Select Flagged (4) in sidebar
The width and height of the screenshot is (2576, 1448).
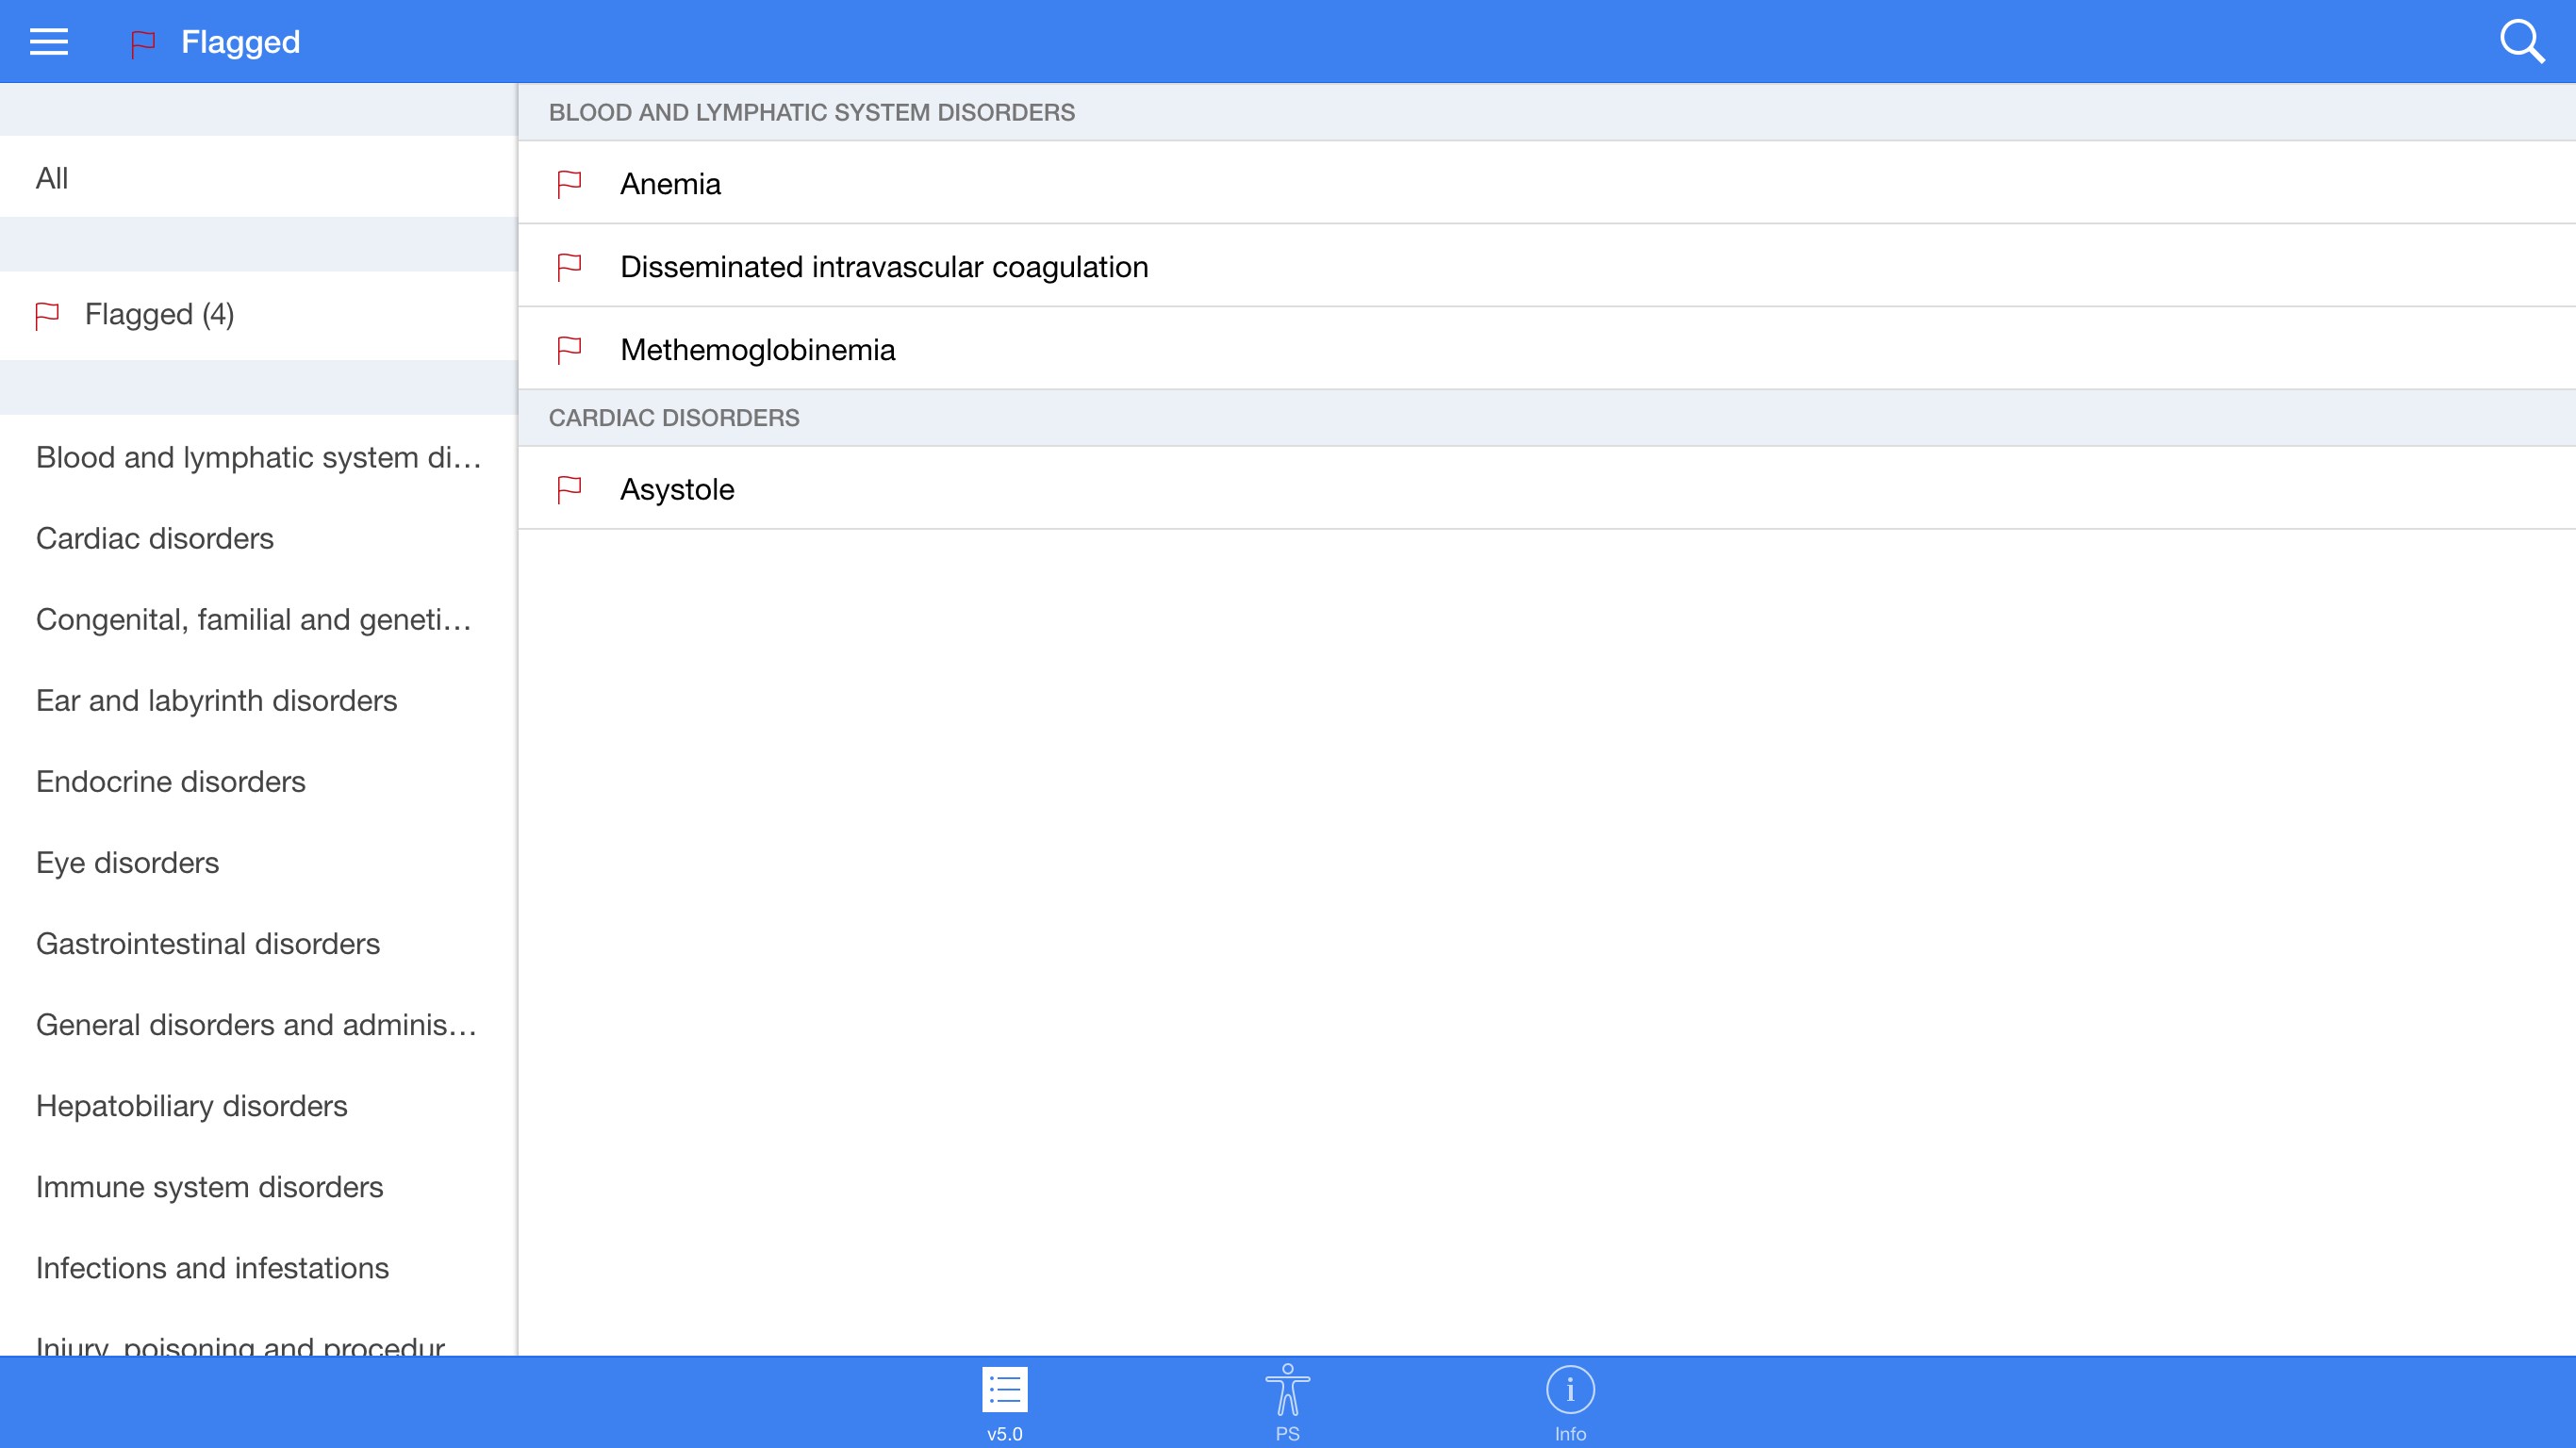[x=159, y=315]
